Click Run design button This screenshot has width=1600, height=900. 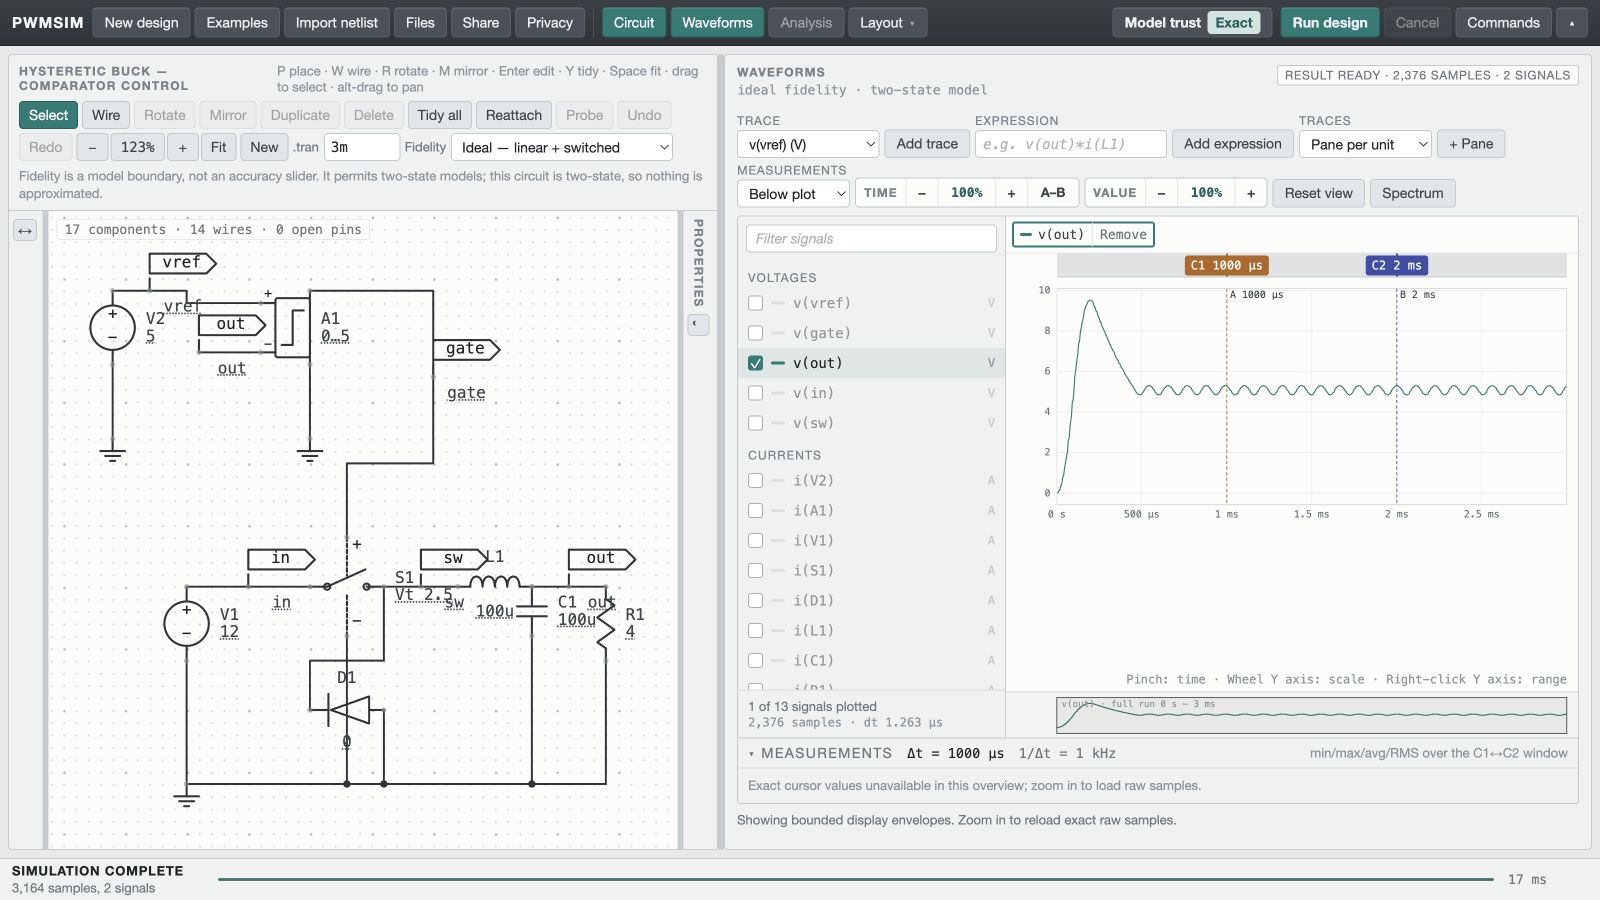[1330, 23]
